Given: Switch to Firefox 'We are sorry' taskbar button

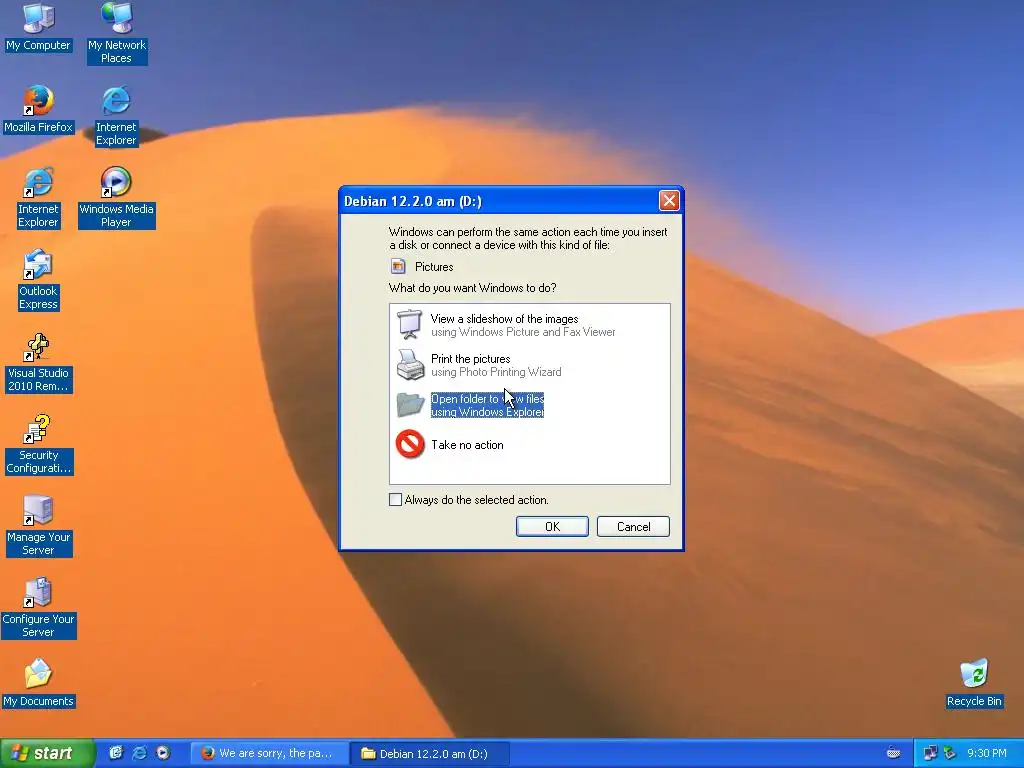Looking at the screenshot, I should coord(268,753).
